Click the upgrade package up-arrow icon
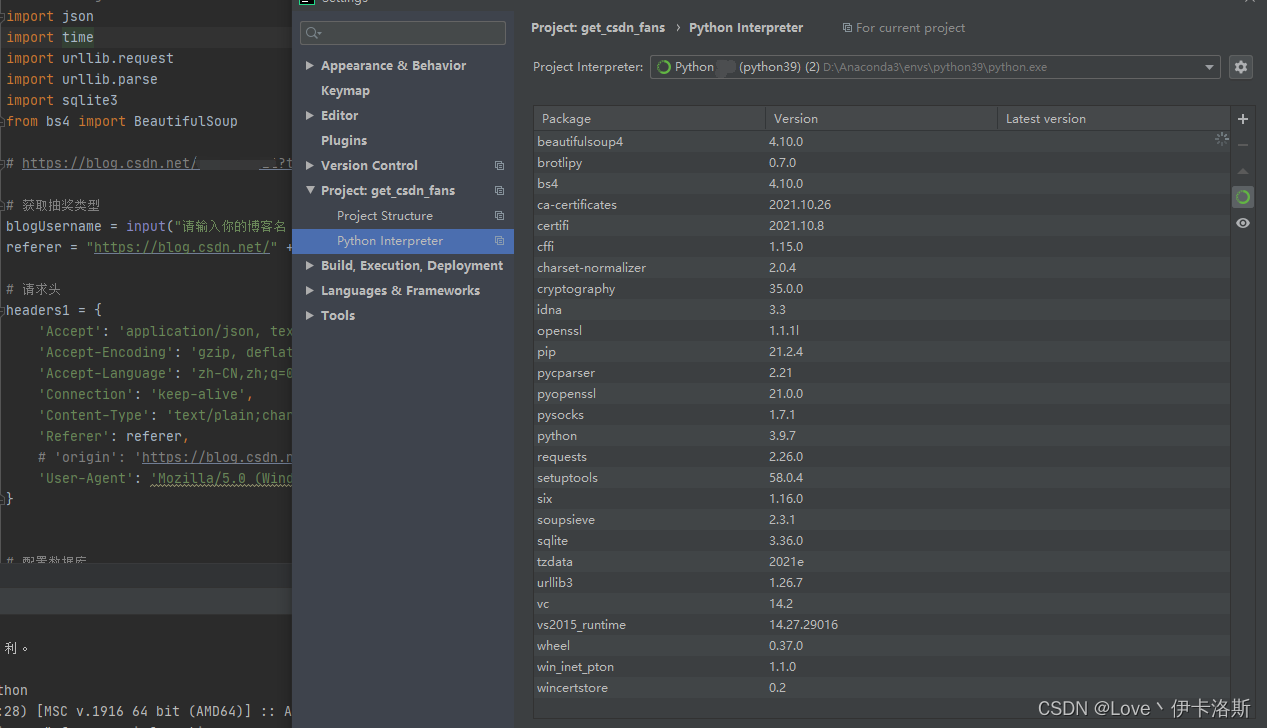The width and height of the screenshot is (1267, 728). coord(1243,171)
